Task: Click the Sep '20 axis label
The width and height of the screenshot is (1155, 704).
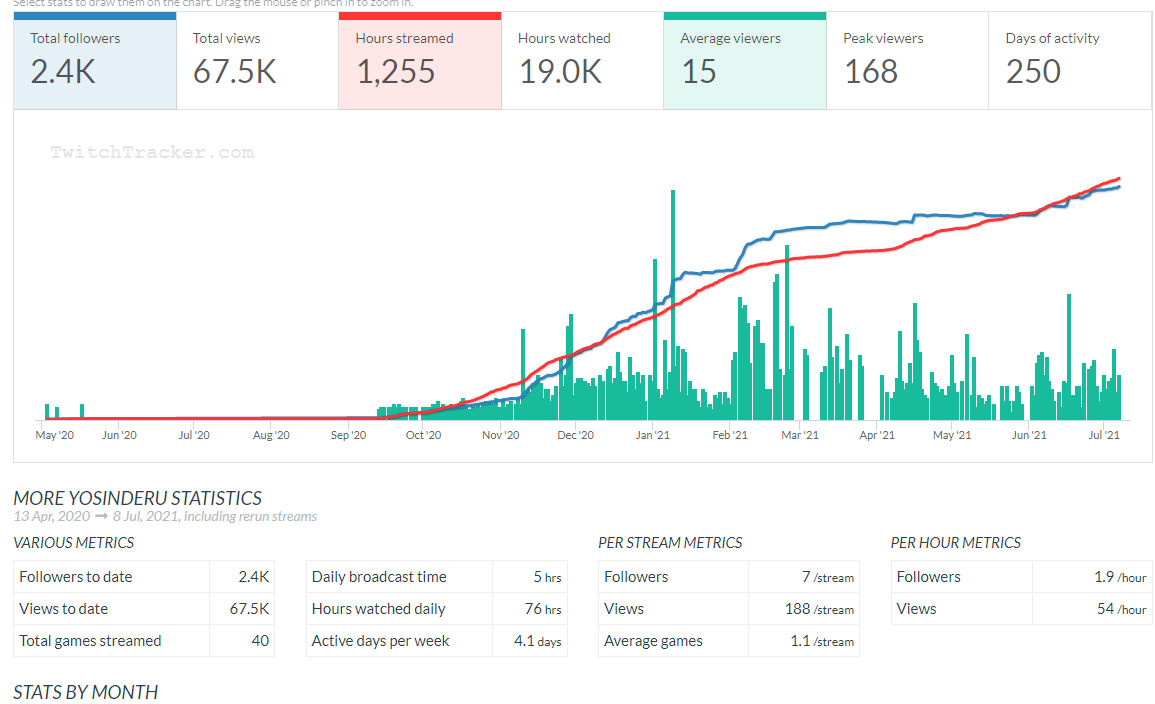Action: coord(348,435)
